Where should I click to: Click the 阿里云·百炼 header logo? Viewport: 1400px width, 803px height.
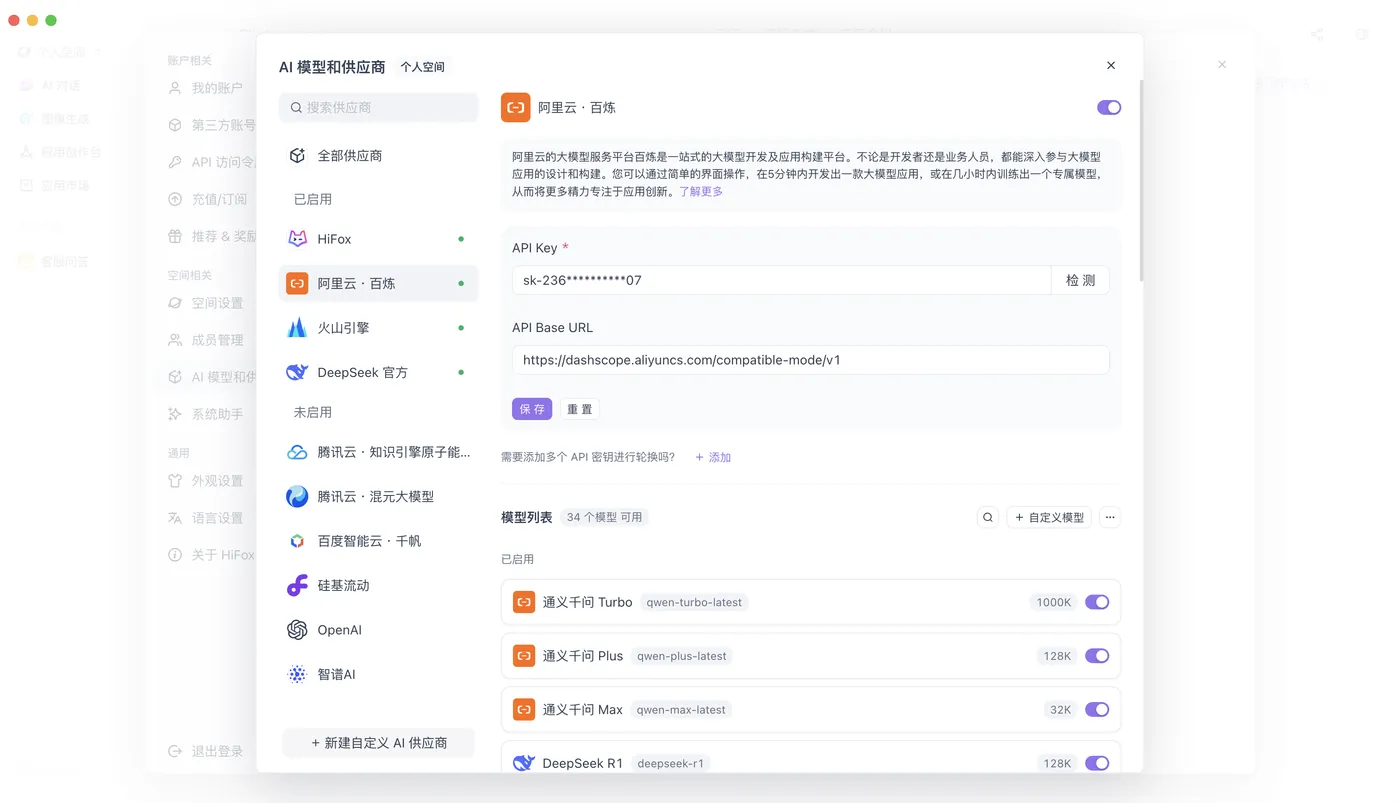point(516,107)
